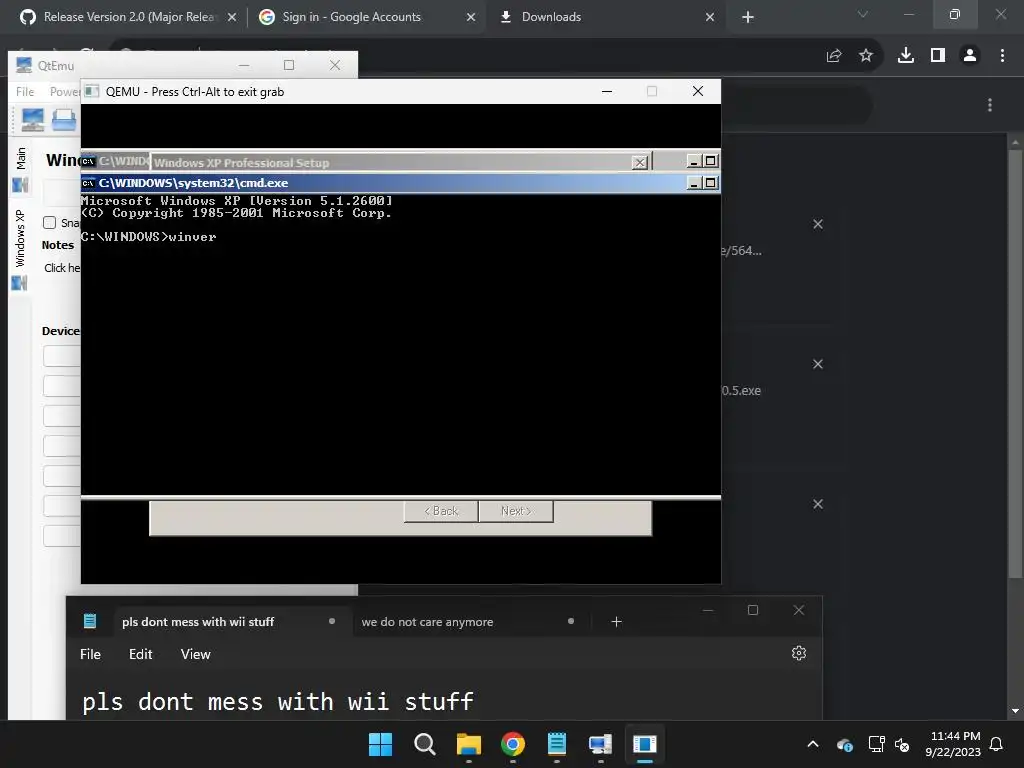1024x768 pixels.
Task: Click the network status tray icon
Action: point(876,744)
